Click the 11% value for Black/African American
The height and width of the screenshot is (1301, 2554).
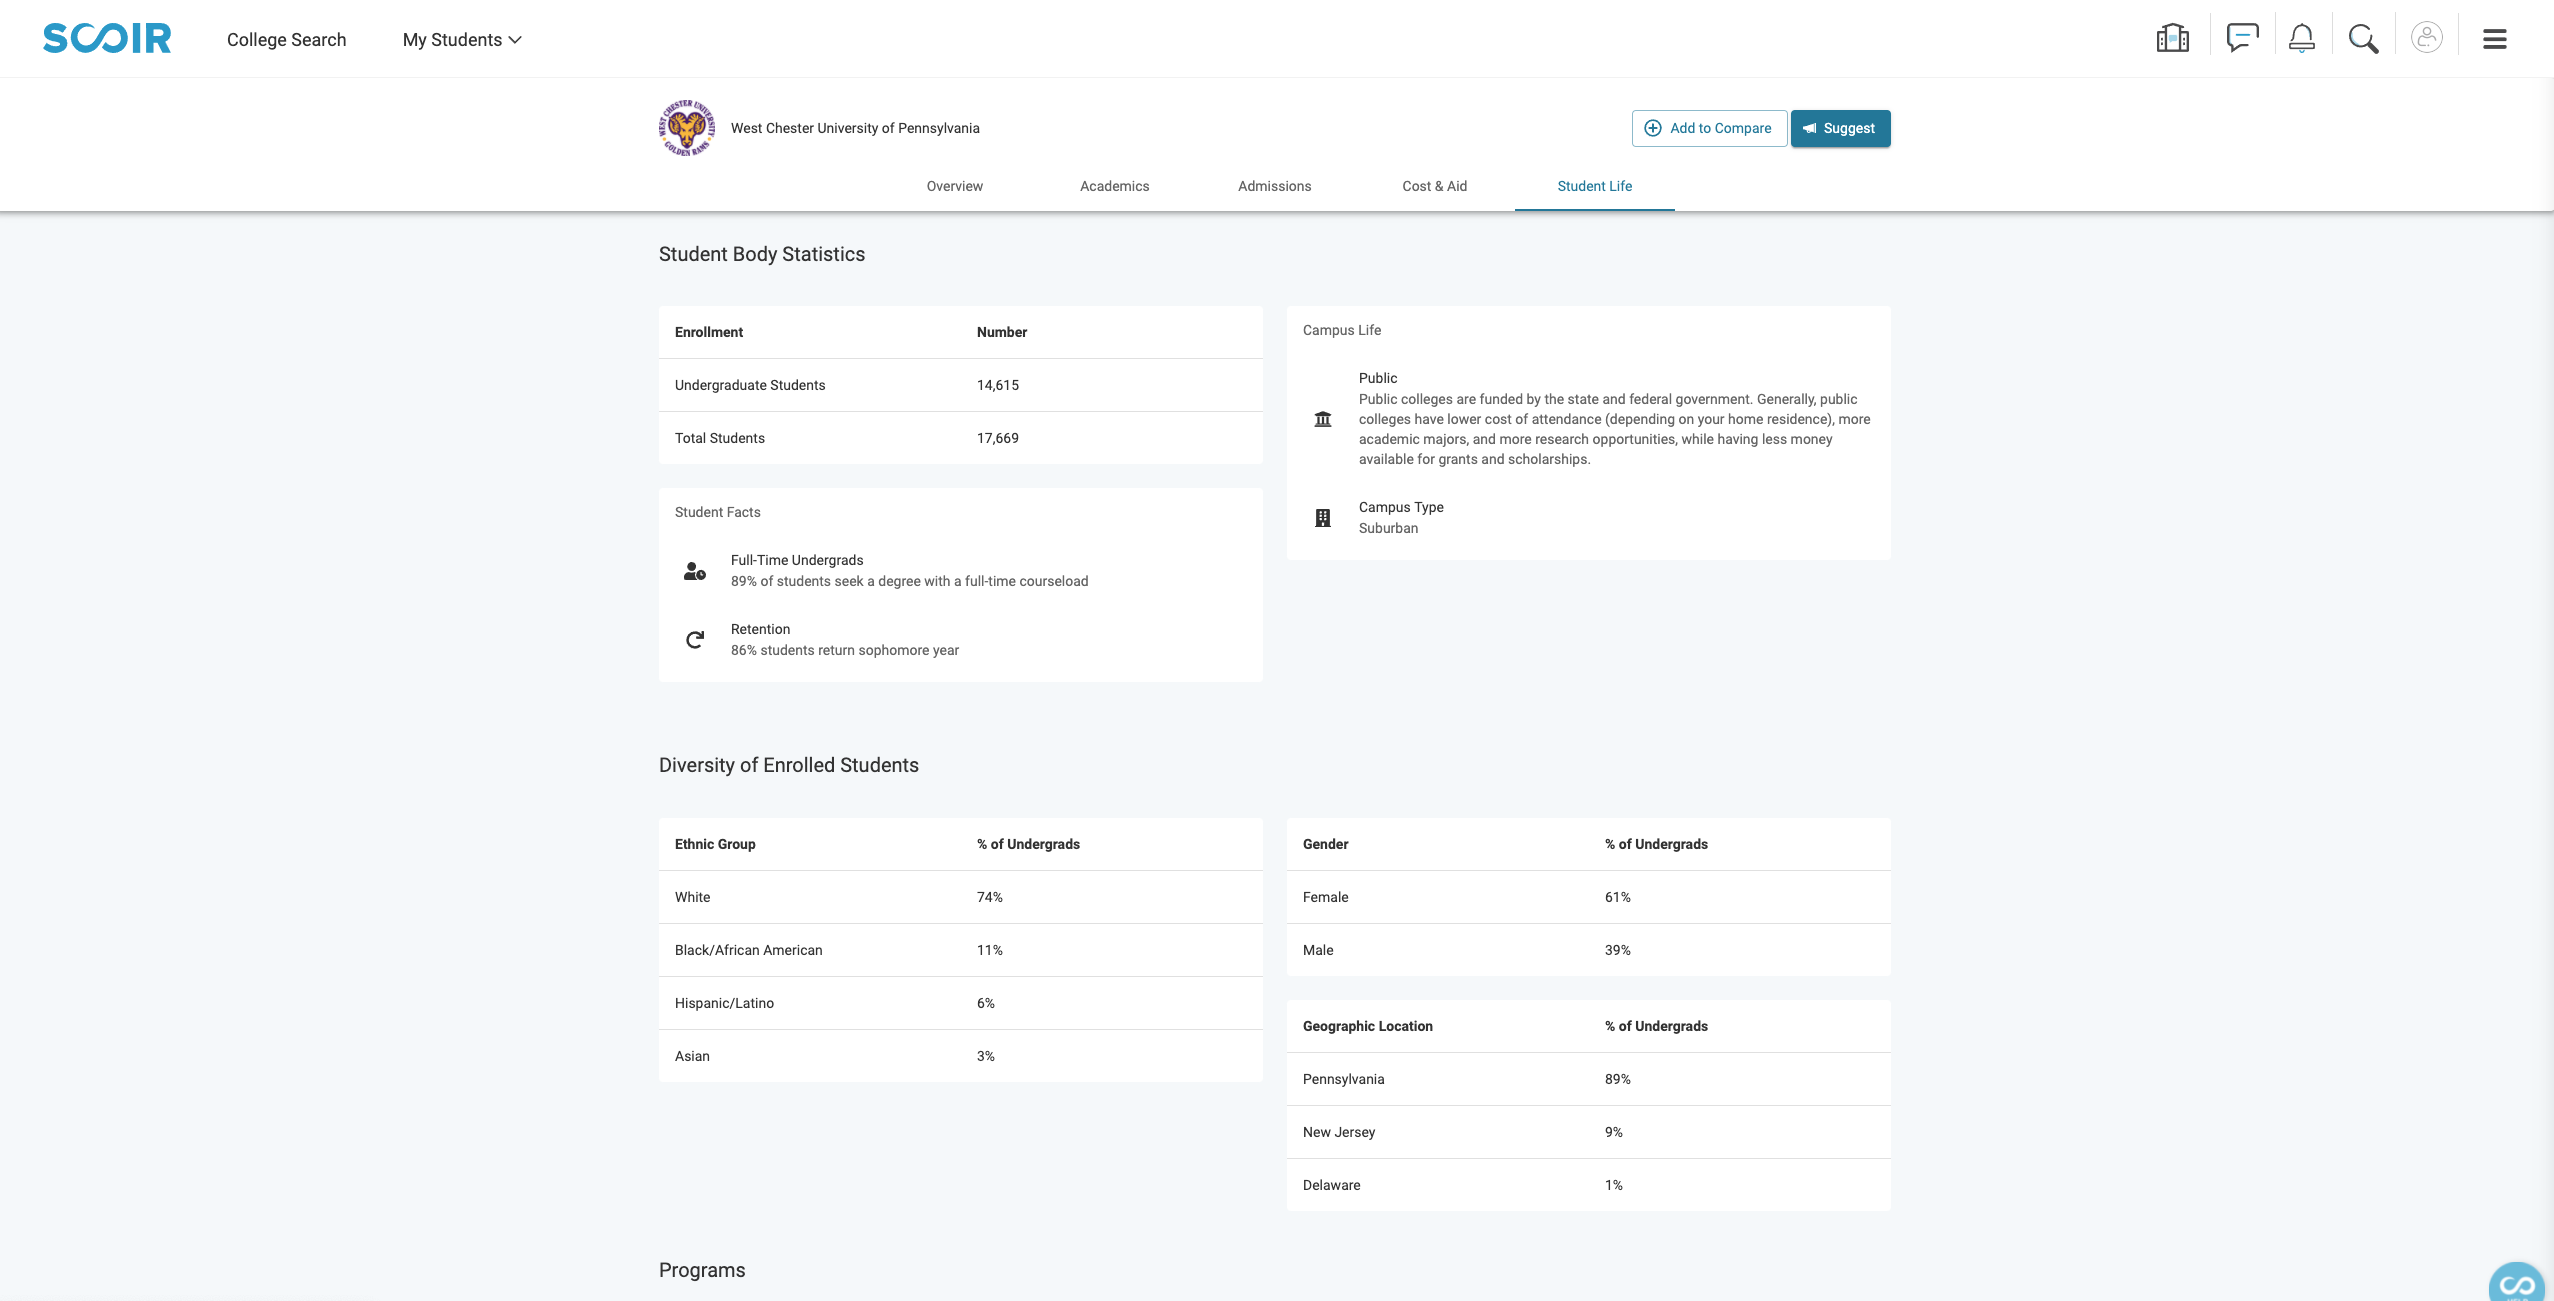990,950
